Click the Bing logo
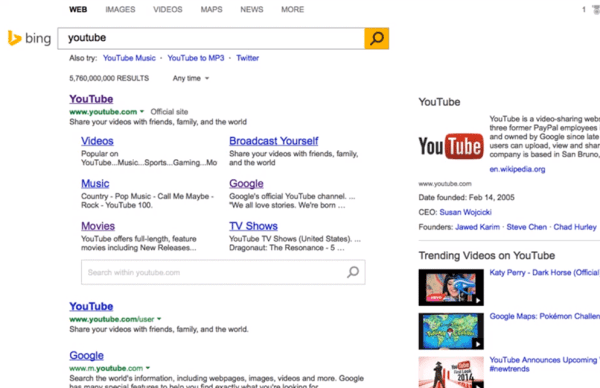The width and height of the screenshot is (600, 388). [29, 38]
